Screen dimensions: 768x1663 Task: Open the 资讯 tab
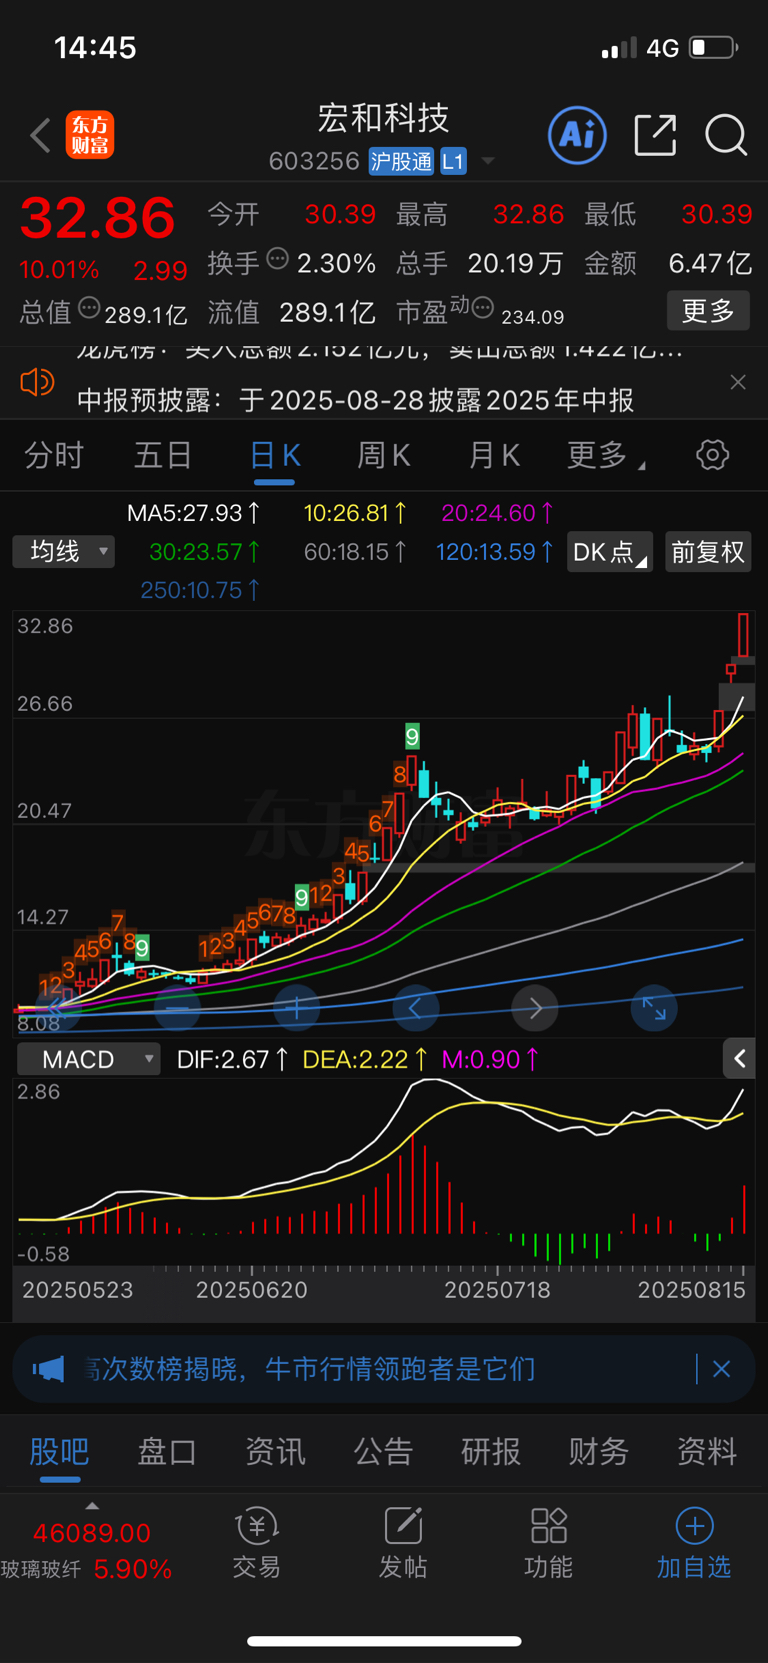pyautogui.click(x=275, y=1451)
